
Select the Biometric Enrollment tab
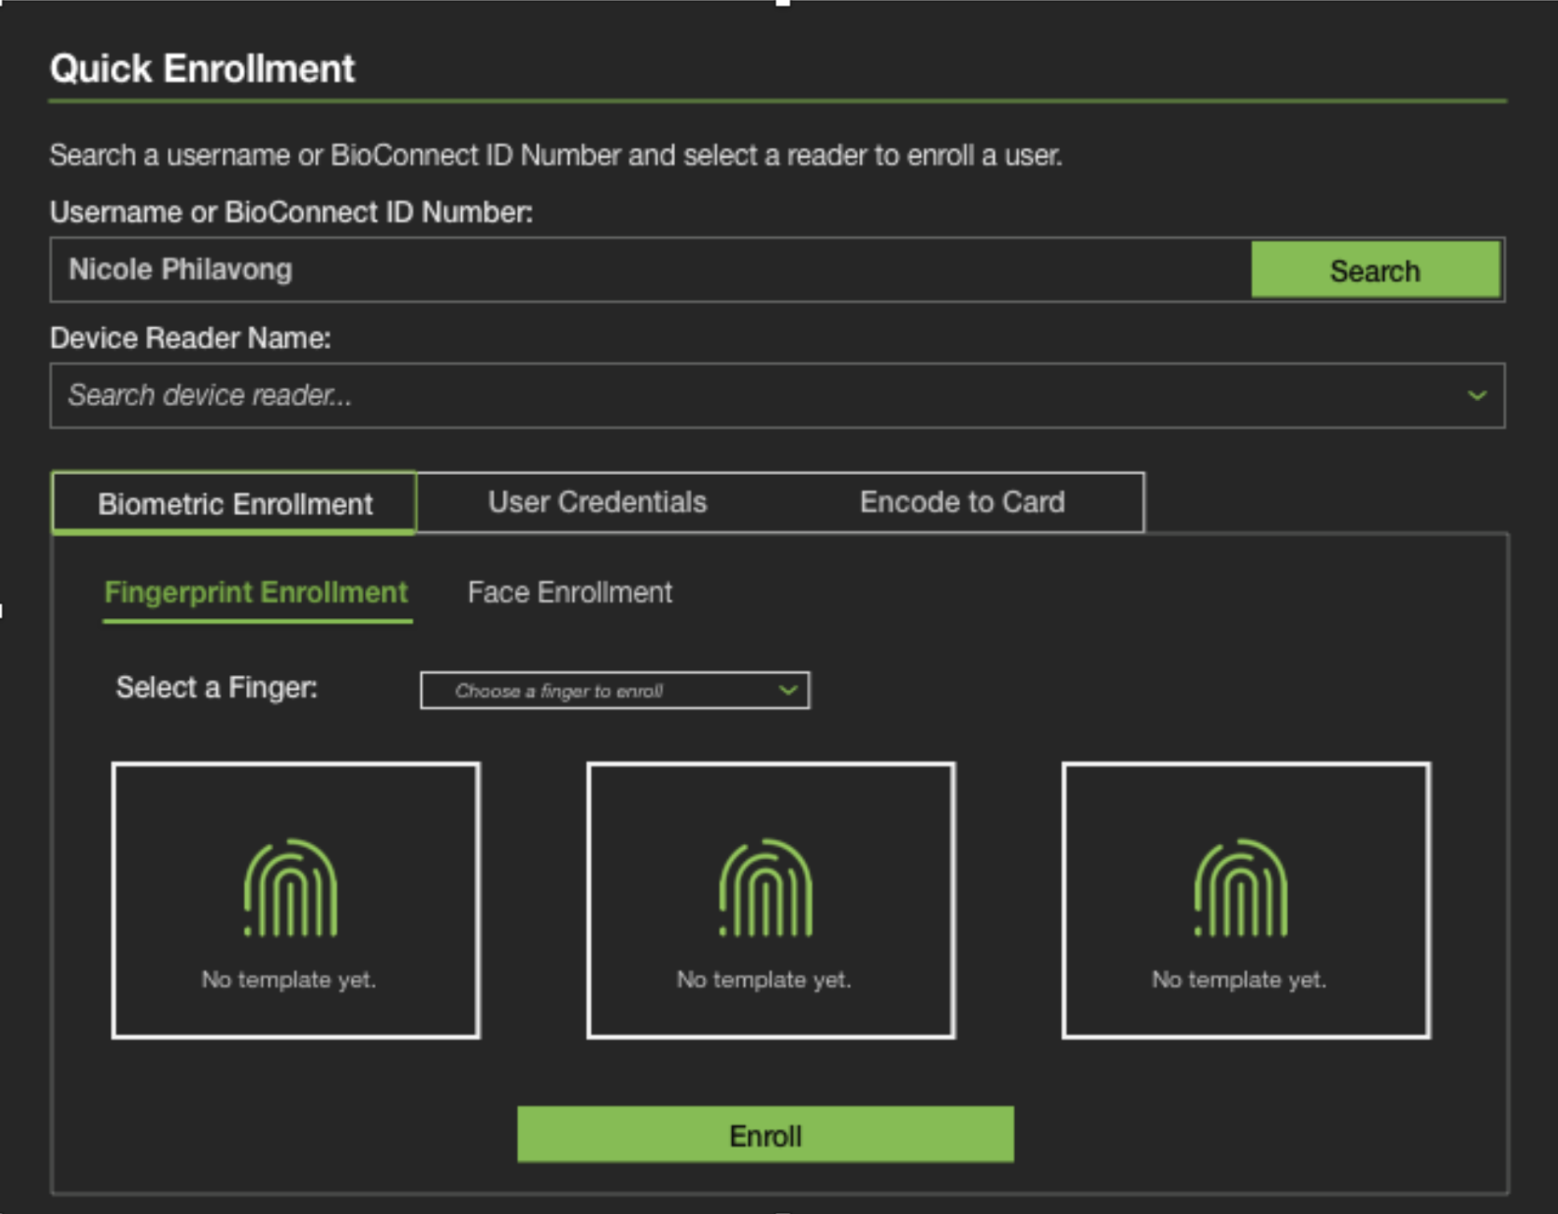coord(234,503)
